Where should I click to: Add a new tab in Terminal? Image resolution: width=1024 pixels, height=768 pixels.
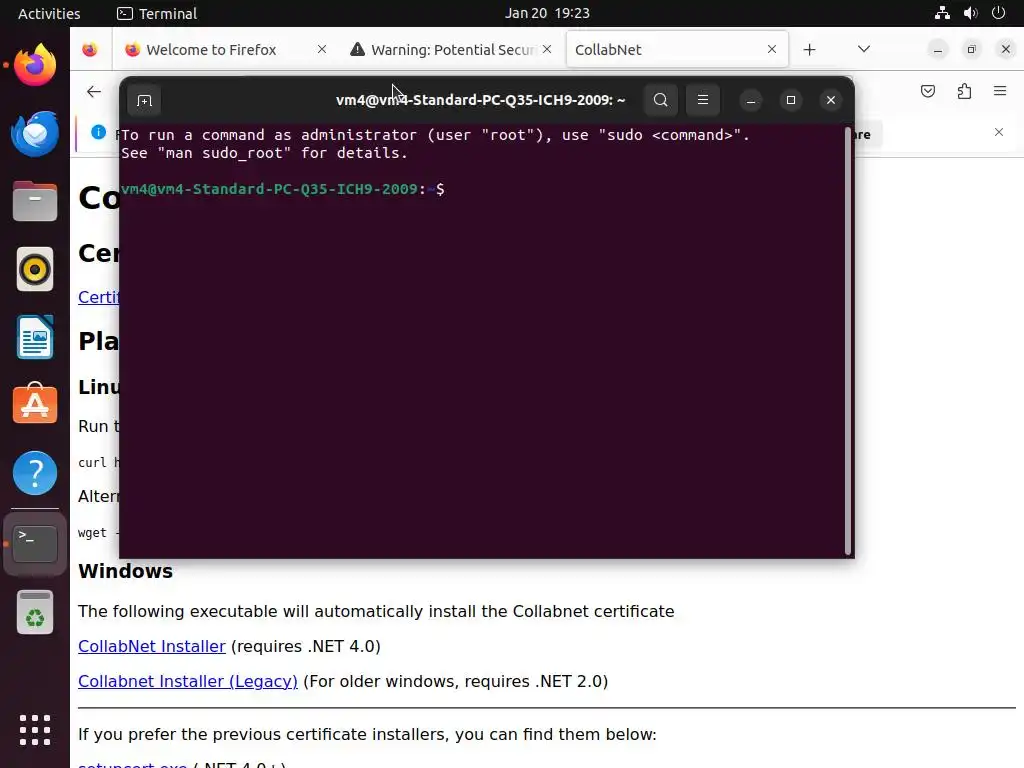(x=144, y=101)
